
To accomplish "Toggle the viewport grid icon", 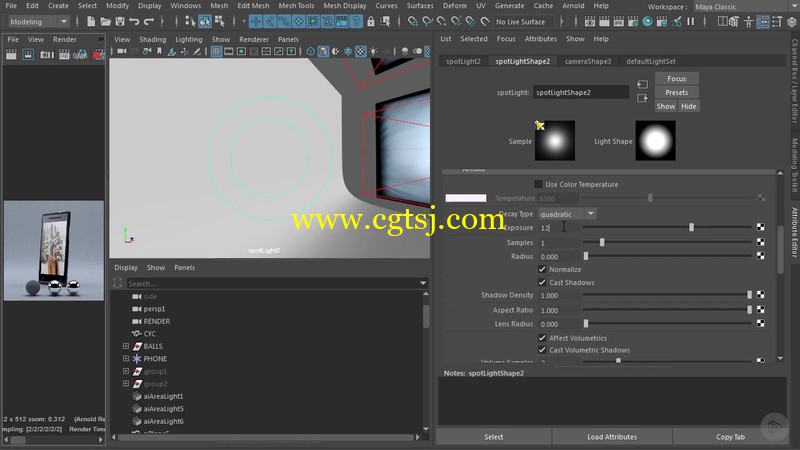I will (216, 52).
